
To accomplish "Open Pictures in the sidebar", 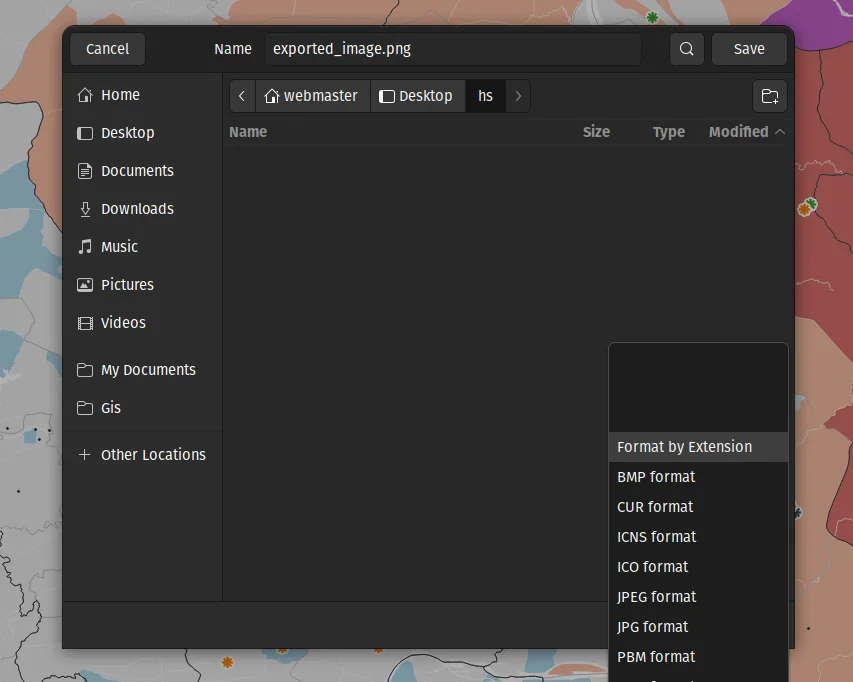I will click(127, 285).
